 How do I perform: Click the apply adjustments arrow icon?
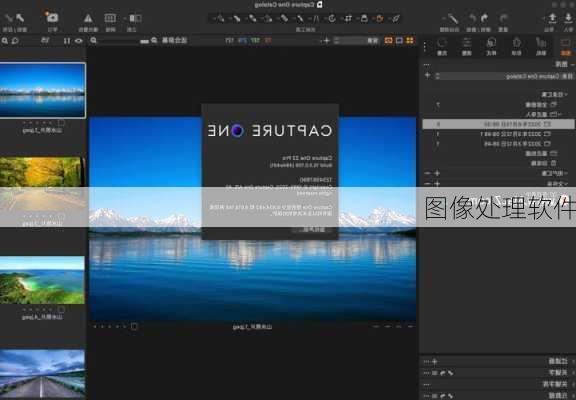(x=8, y=18)
